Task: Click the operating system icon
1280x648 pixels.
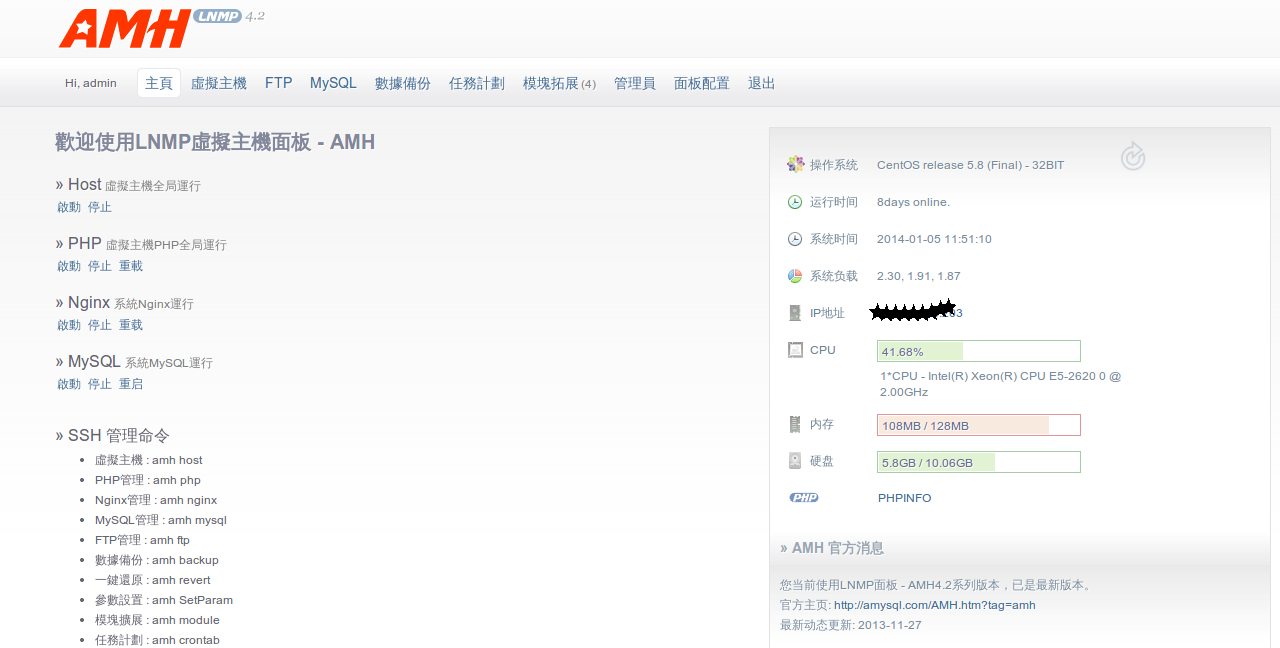Action: (x=795, y=164)
